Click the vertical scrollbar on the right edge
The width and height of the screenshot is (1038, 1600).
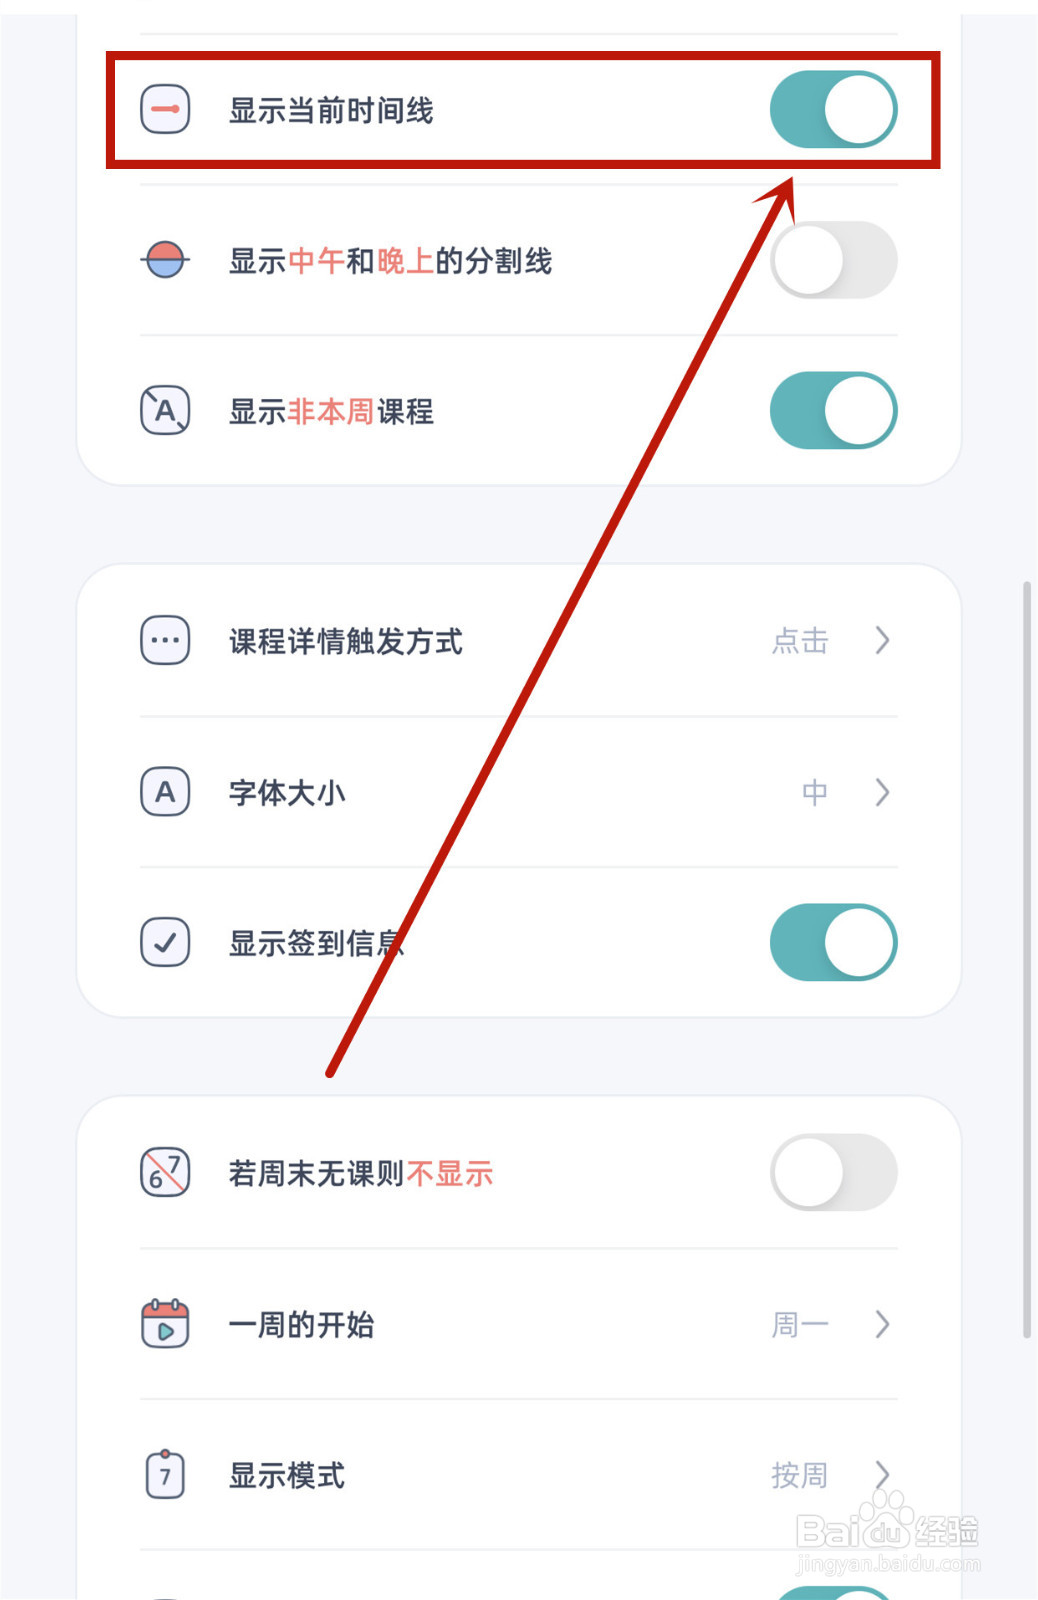coord(1026,958)
